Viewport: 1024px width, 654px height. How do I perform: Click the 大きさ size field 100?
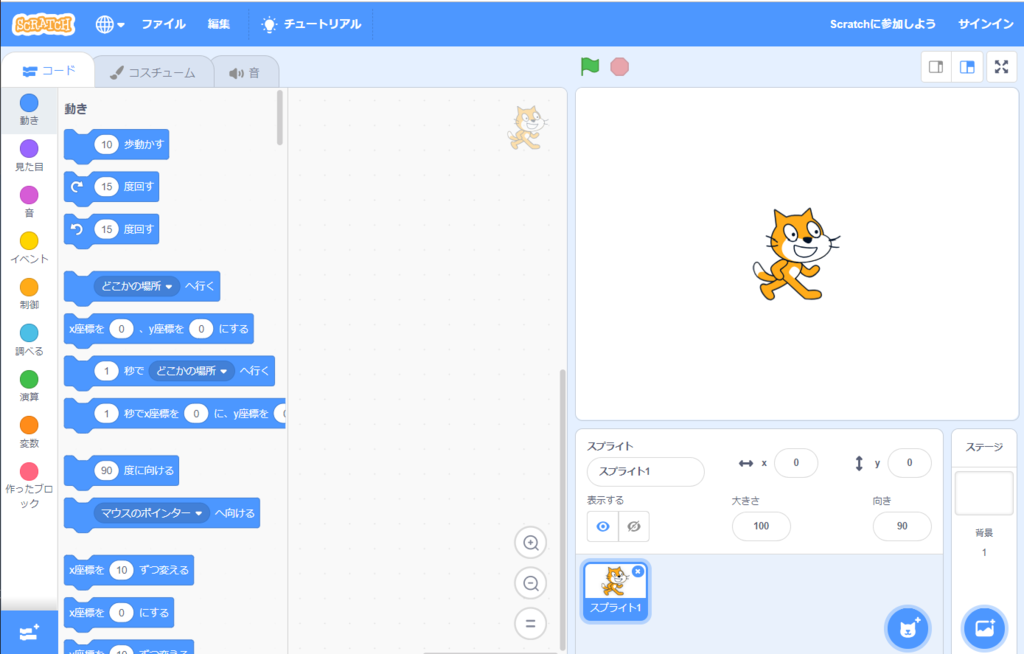pyautogui.click(x=761, y=526)
